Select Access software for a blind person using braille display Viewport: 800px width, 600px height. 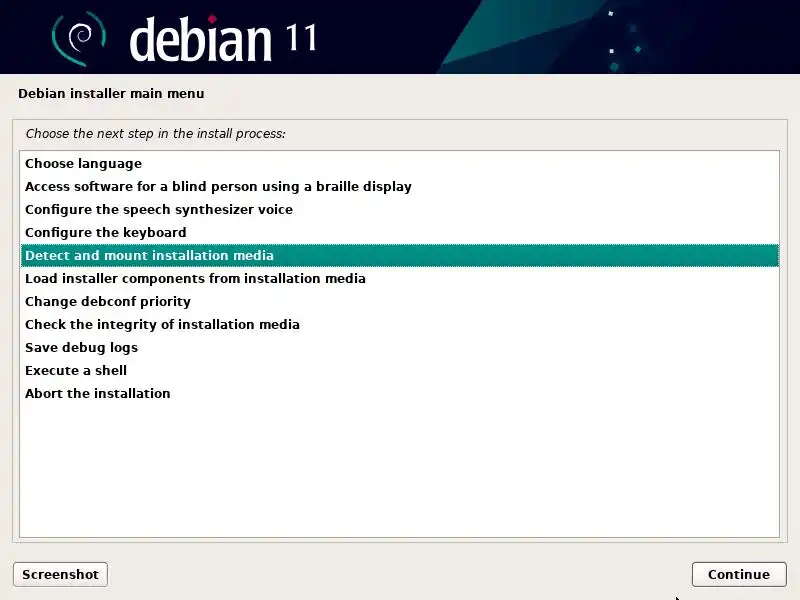(x=400, y=186)
